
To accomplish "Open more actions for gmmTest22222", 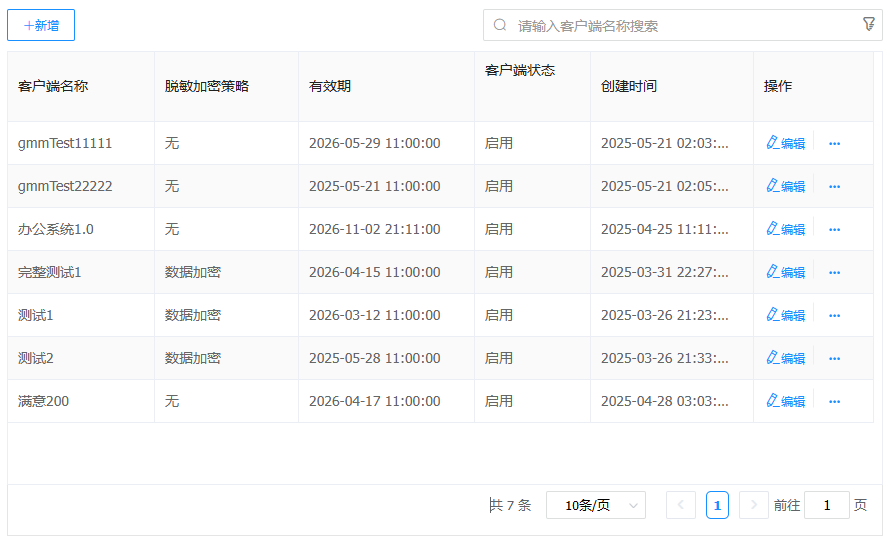I will click(x=834, y=187).
